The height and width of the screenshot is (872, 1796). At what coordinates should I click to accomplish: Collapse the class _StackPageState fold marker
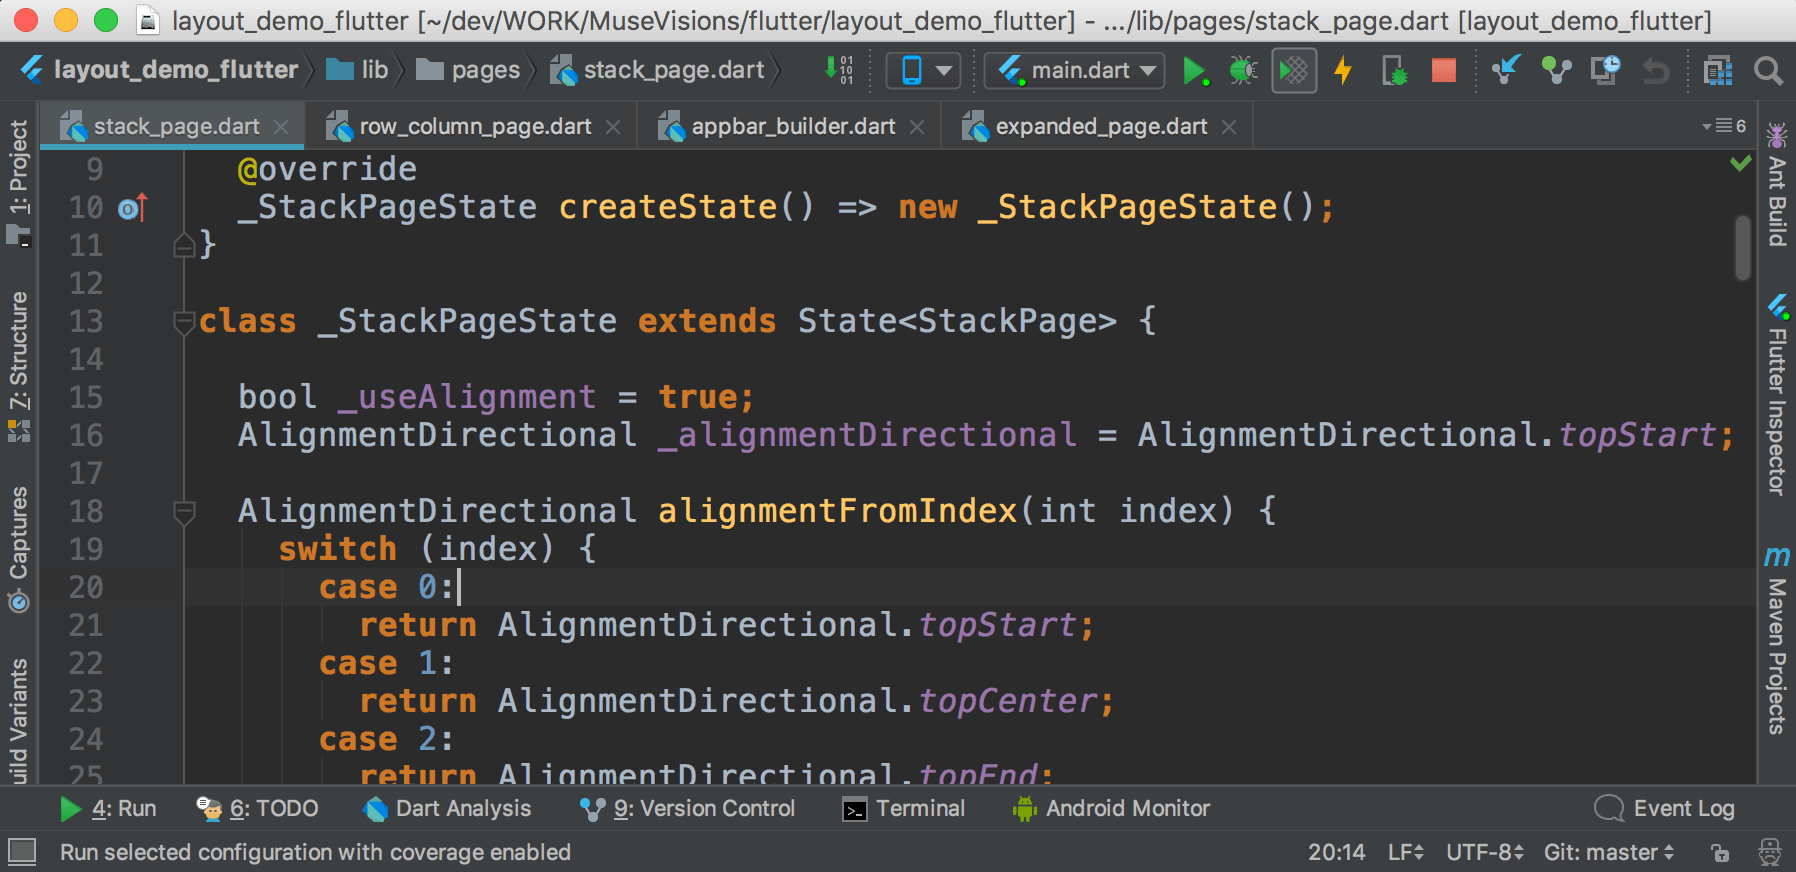click(x=183, y=322)
